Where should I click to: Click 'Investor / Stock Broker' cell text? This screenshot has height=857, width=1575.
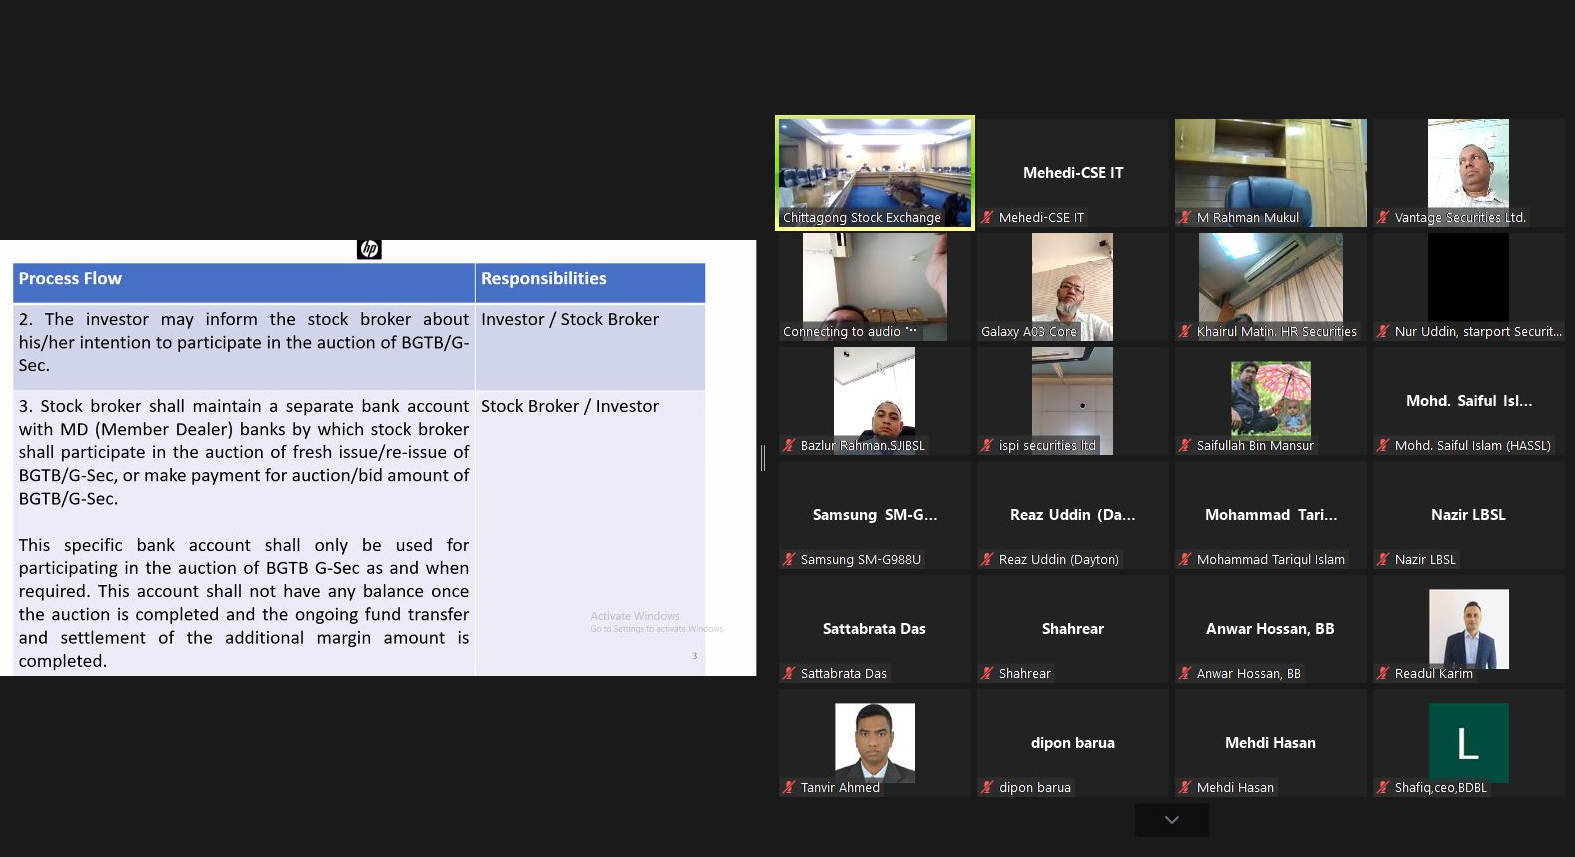pyautogui.click(x=570, y=319)
